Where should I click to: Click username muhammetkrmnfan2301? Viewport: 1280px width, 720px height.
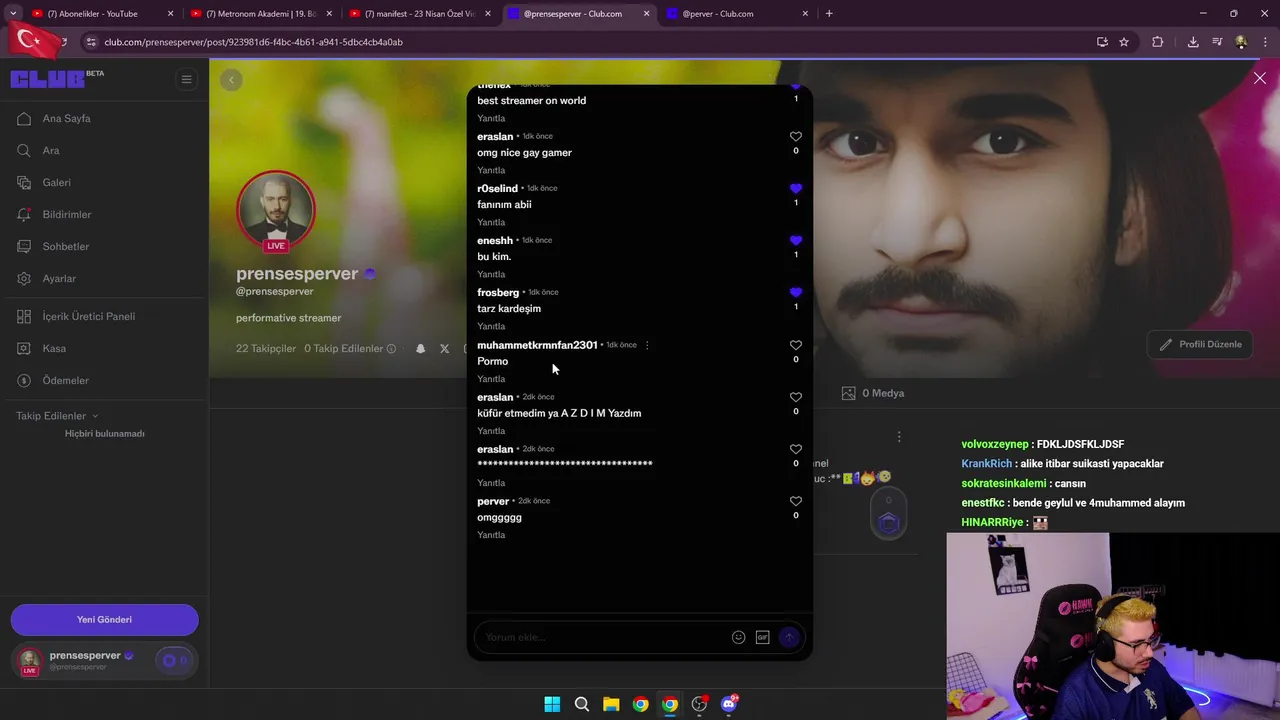[x=537, y=345]
